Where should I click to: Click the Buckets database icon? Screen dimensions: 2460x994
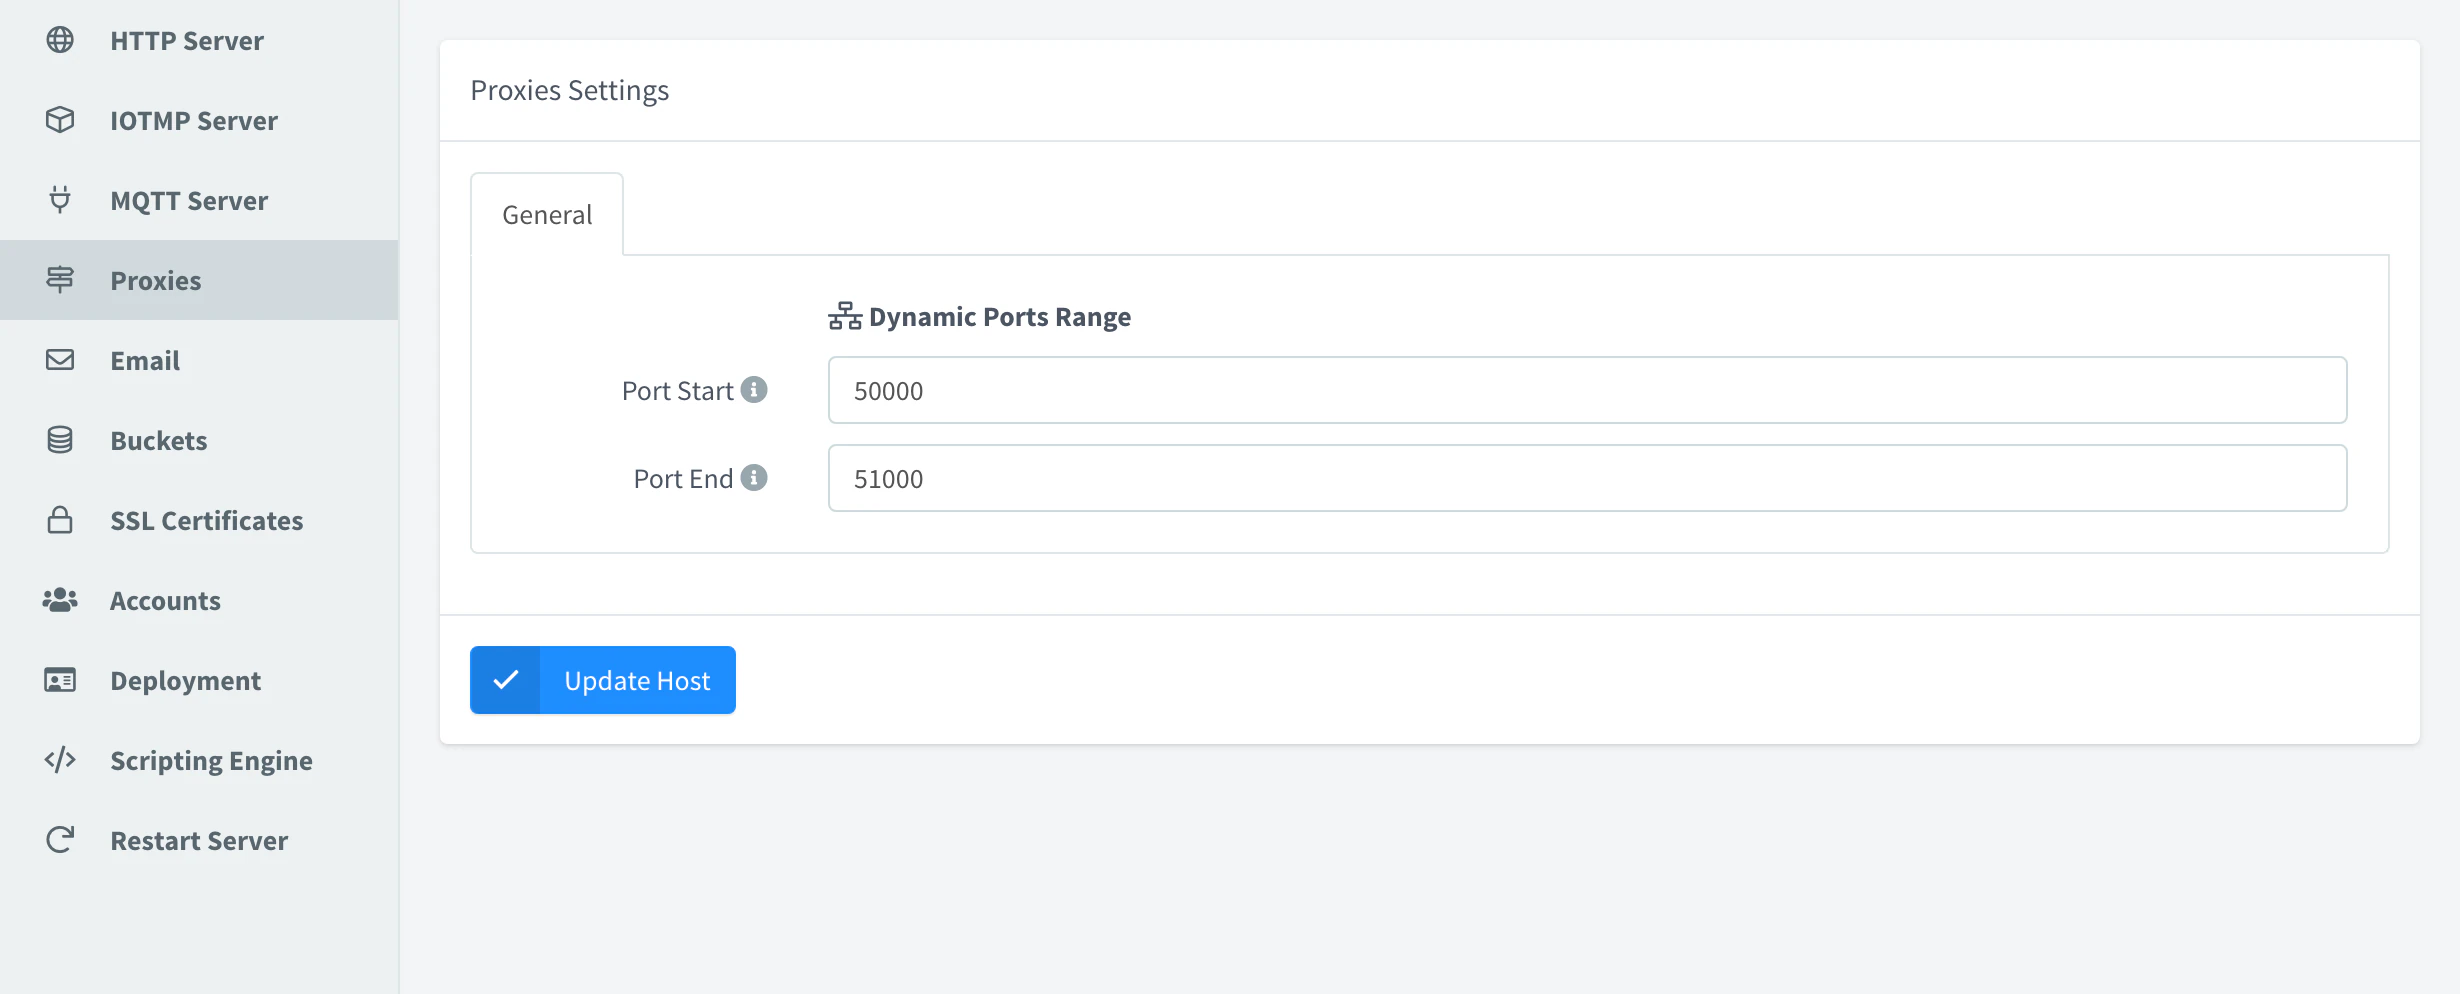click(x=60, y=440)
